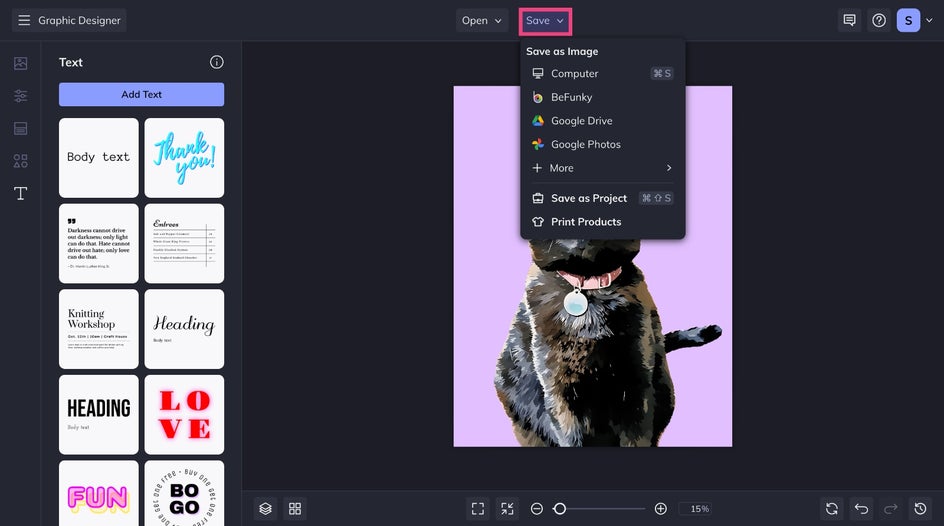The image size is (944, 526).
Task: Expand the account chevron beside avatar
Action: point(929,20)
